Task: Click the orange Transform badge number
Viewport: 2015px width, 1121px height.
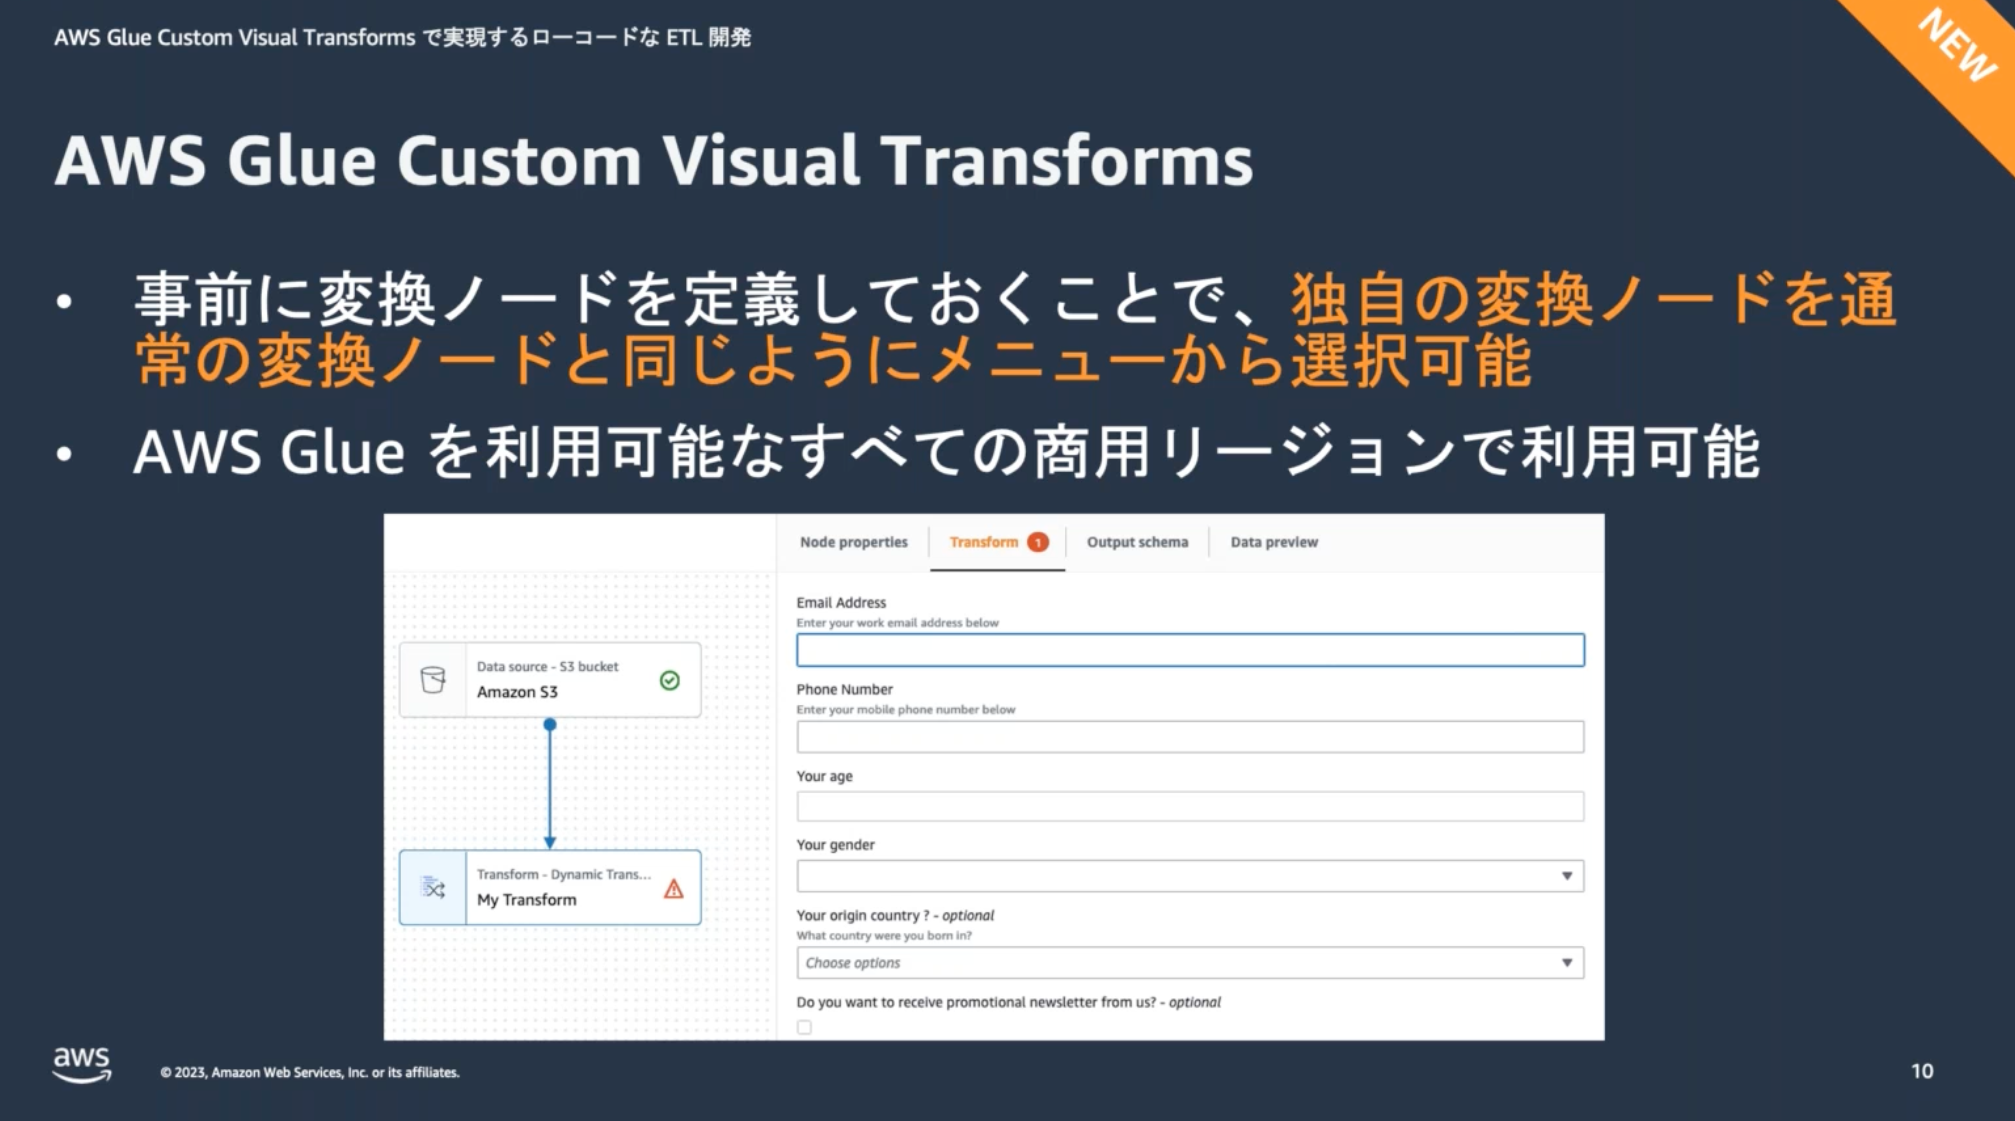Action: pos(1038,542)
